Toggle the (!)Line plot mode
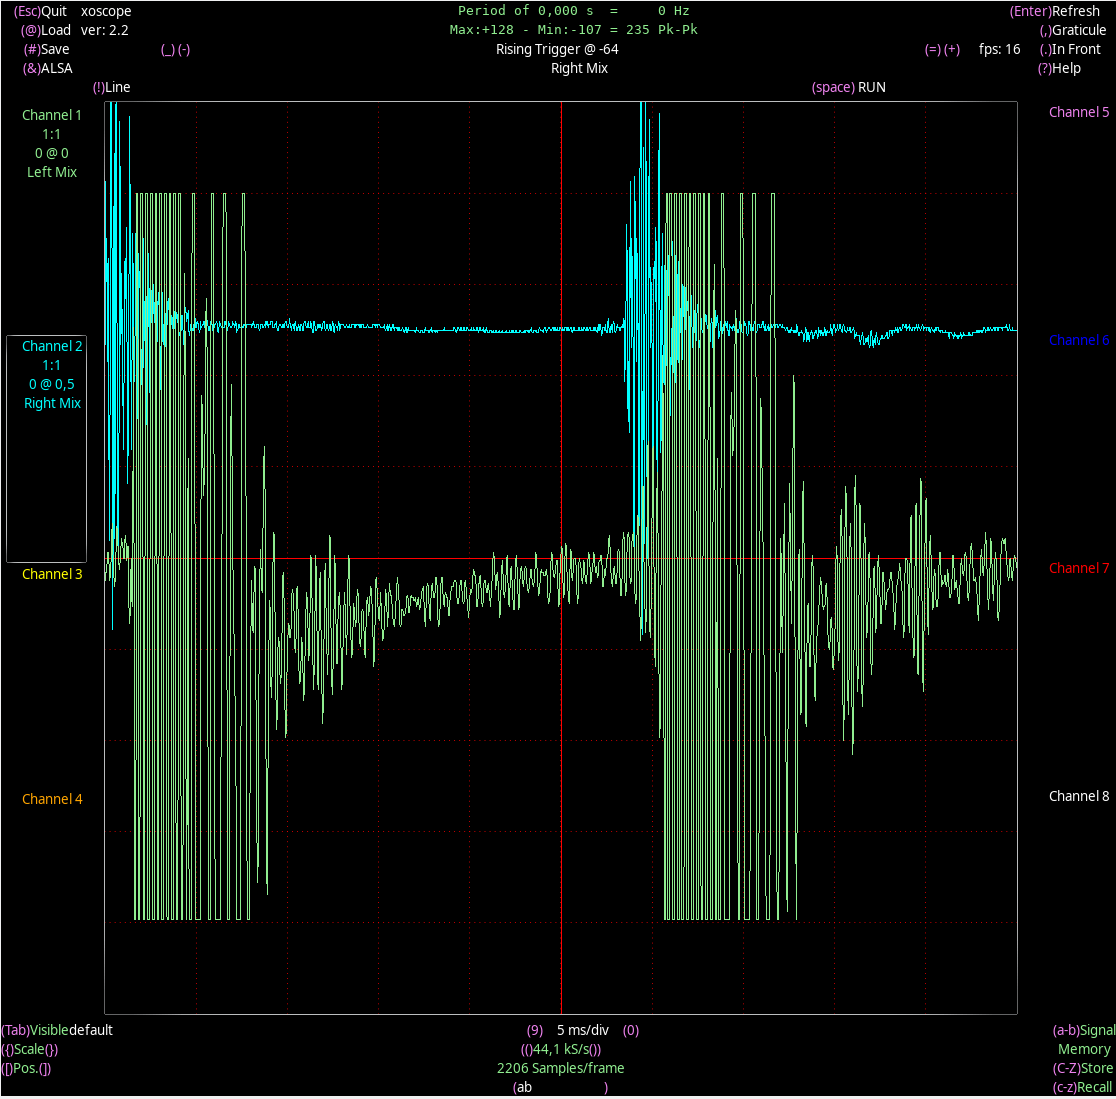1116x1099 pixels. pyautogui.click(x=111, y=88)
